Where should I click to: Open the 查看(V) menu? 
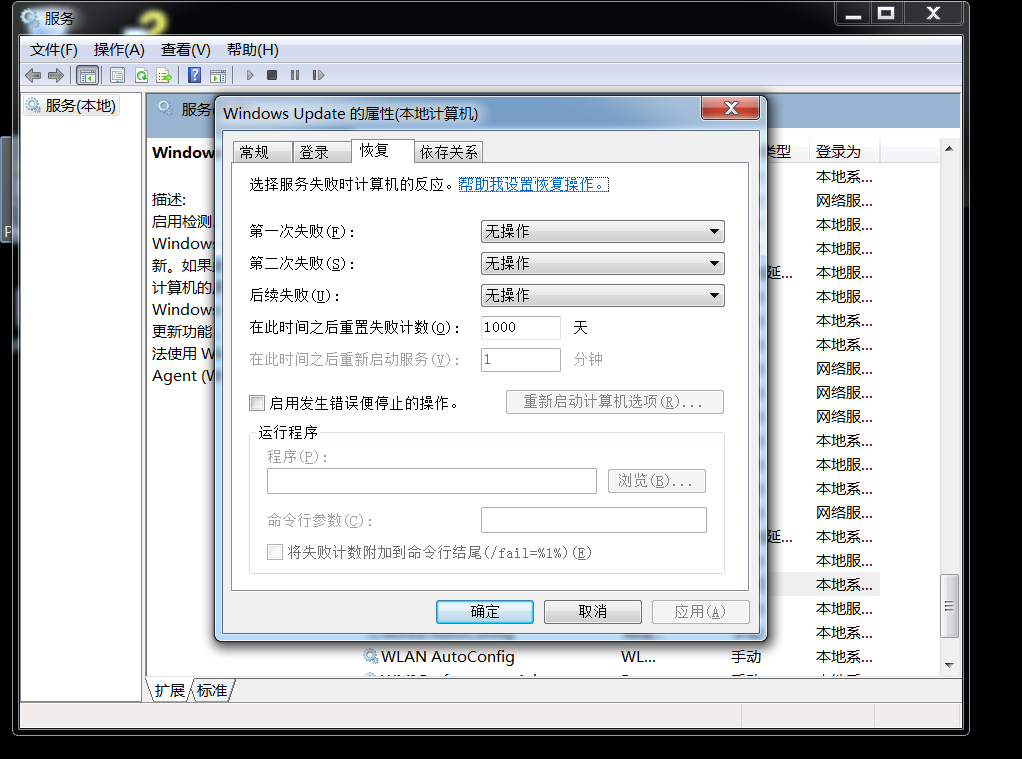click(186, 50)
